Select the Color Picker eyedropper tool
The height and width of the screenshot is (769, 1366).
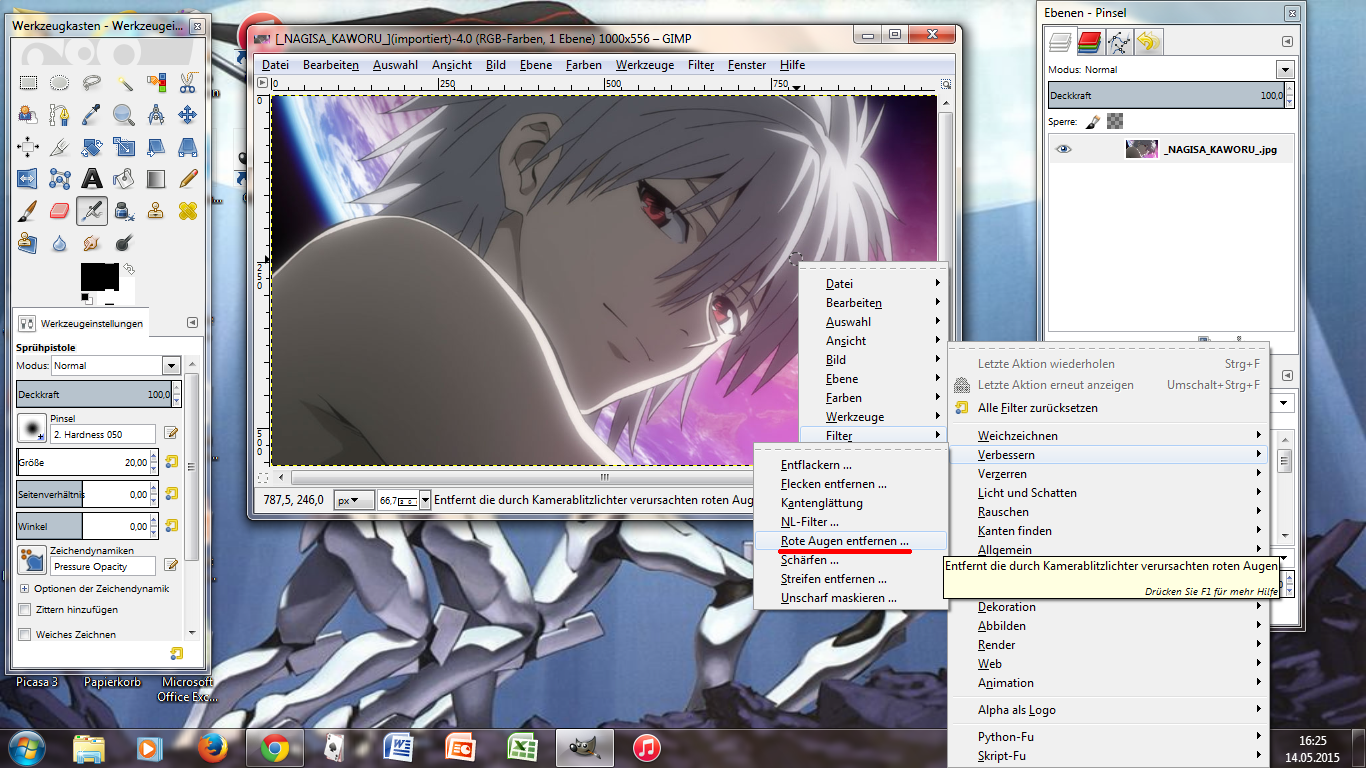tap(92, 115)
